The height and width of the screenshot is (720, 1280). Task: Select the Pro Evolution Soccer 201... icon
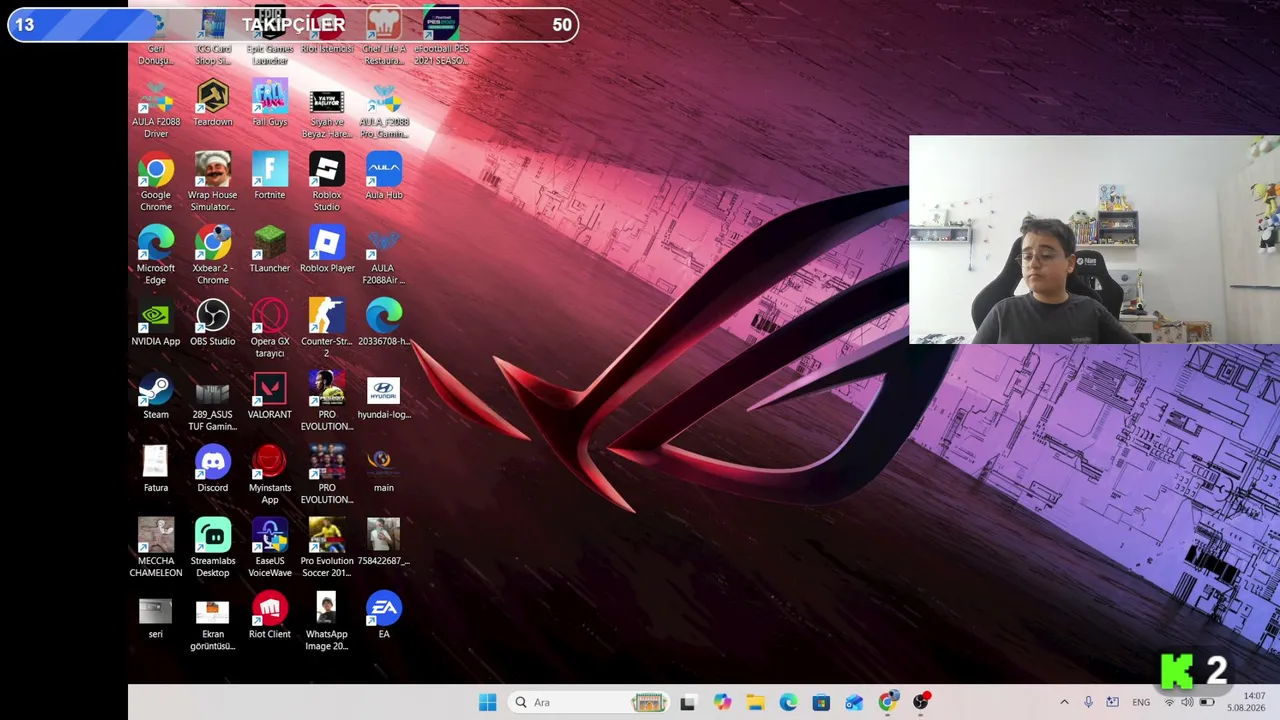327,548
